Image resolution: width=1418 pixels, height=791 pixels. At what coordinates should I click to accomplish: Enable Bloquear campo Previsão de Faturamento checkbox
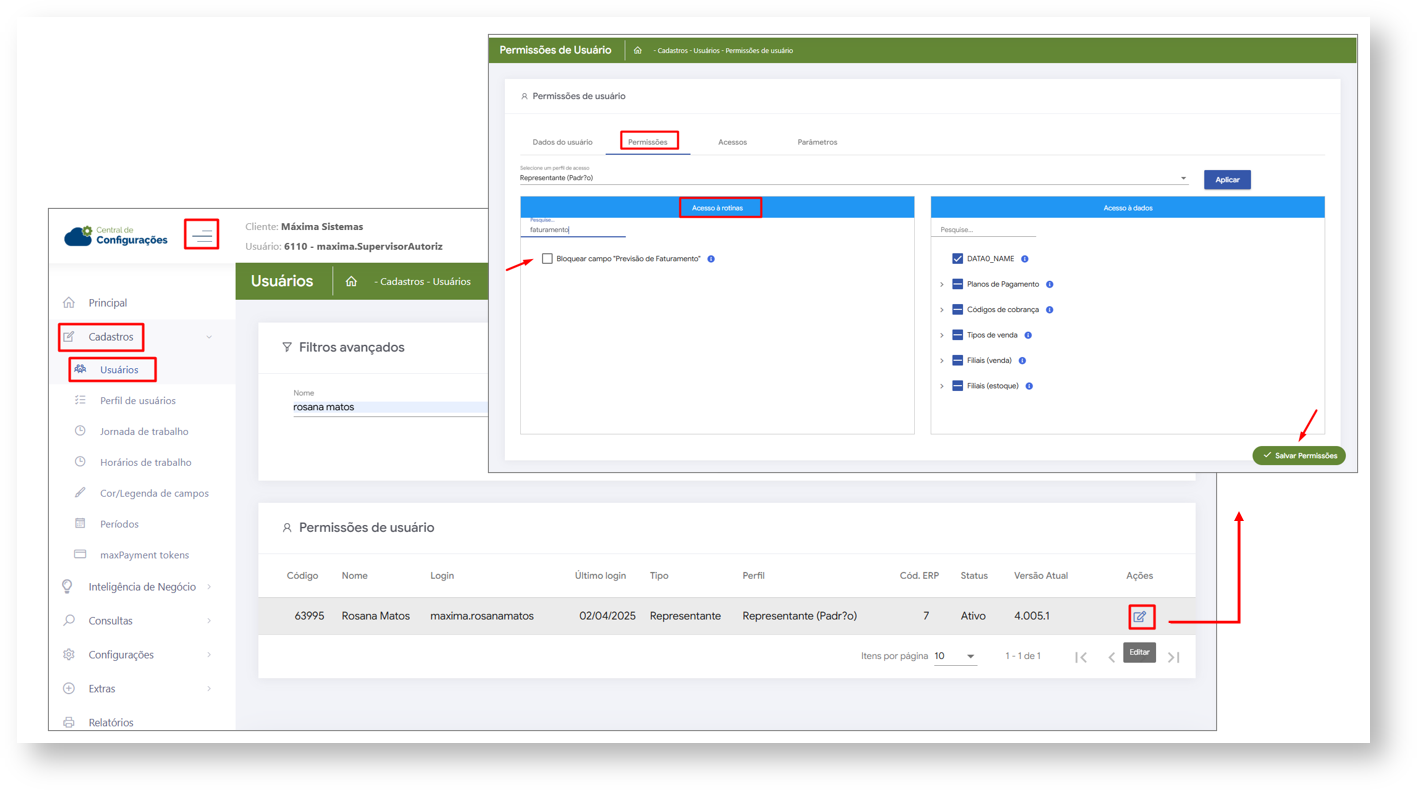tap(547, 259)
